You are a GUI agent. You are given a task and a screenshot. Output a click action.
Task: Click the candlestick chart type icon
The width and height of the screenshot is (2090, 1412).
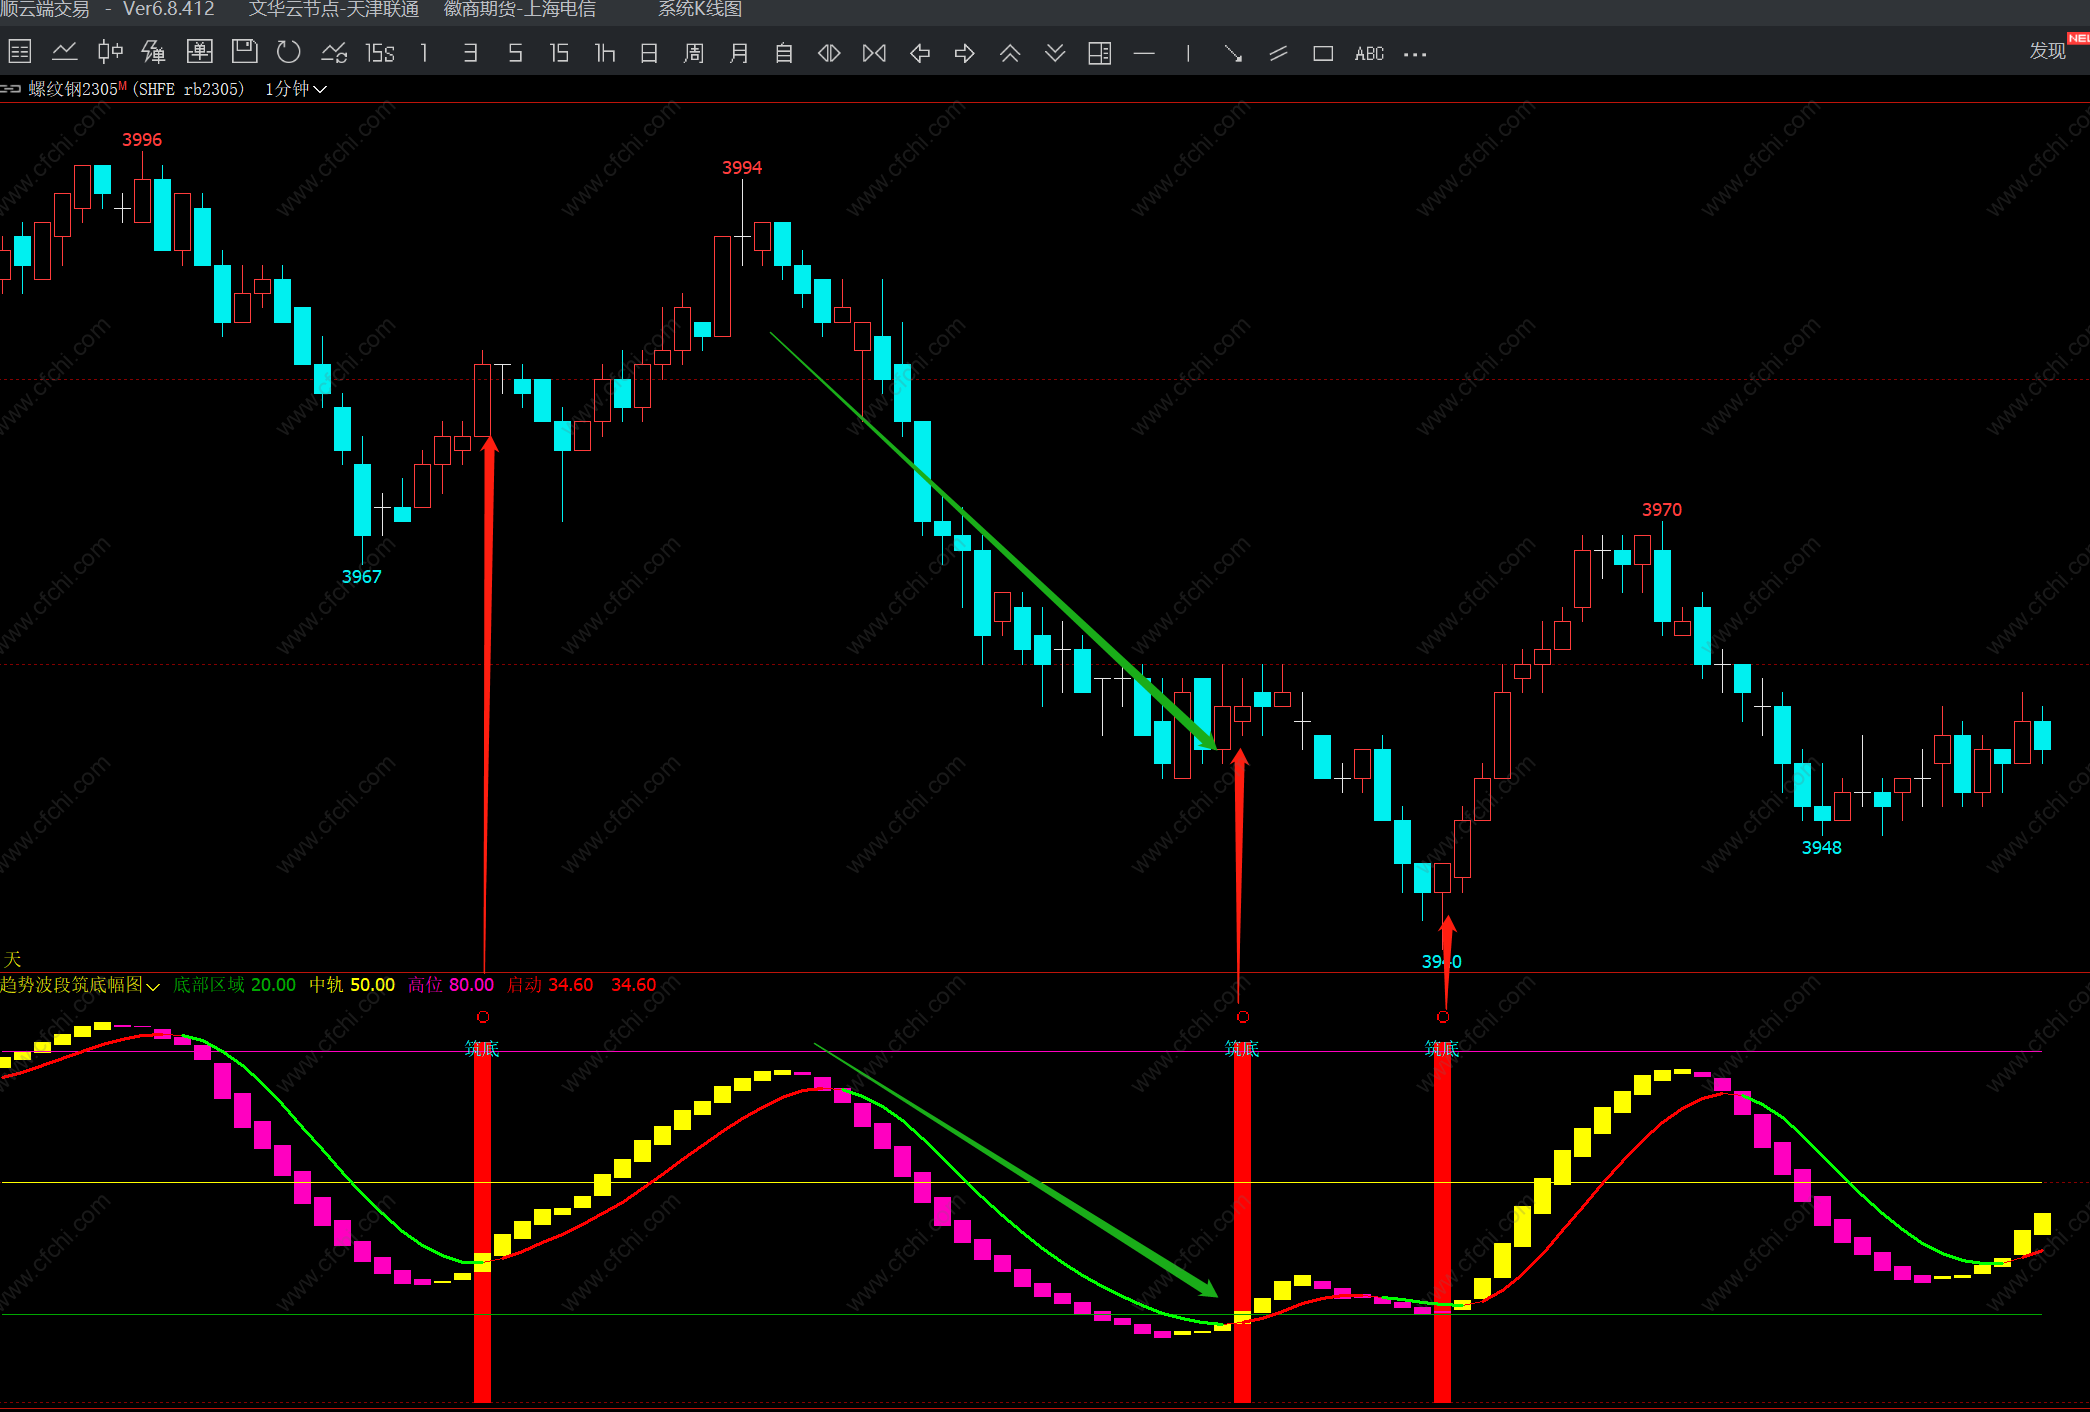[x=110, y=52]
